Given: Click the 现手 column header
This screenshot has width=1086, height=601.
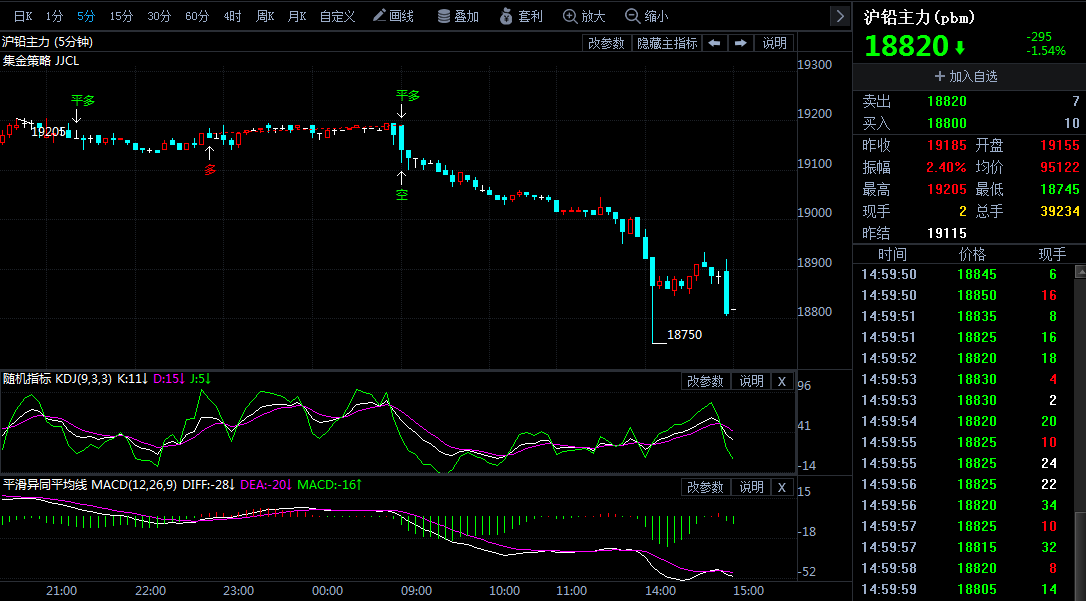Looking at the screenshot, I should pos(1052,254).
